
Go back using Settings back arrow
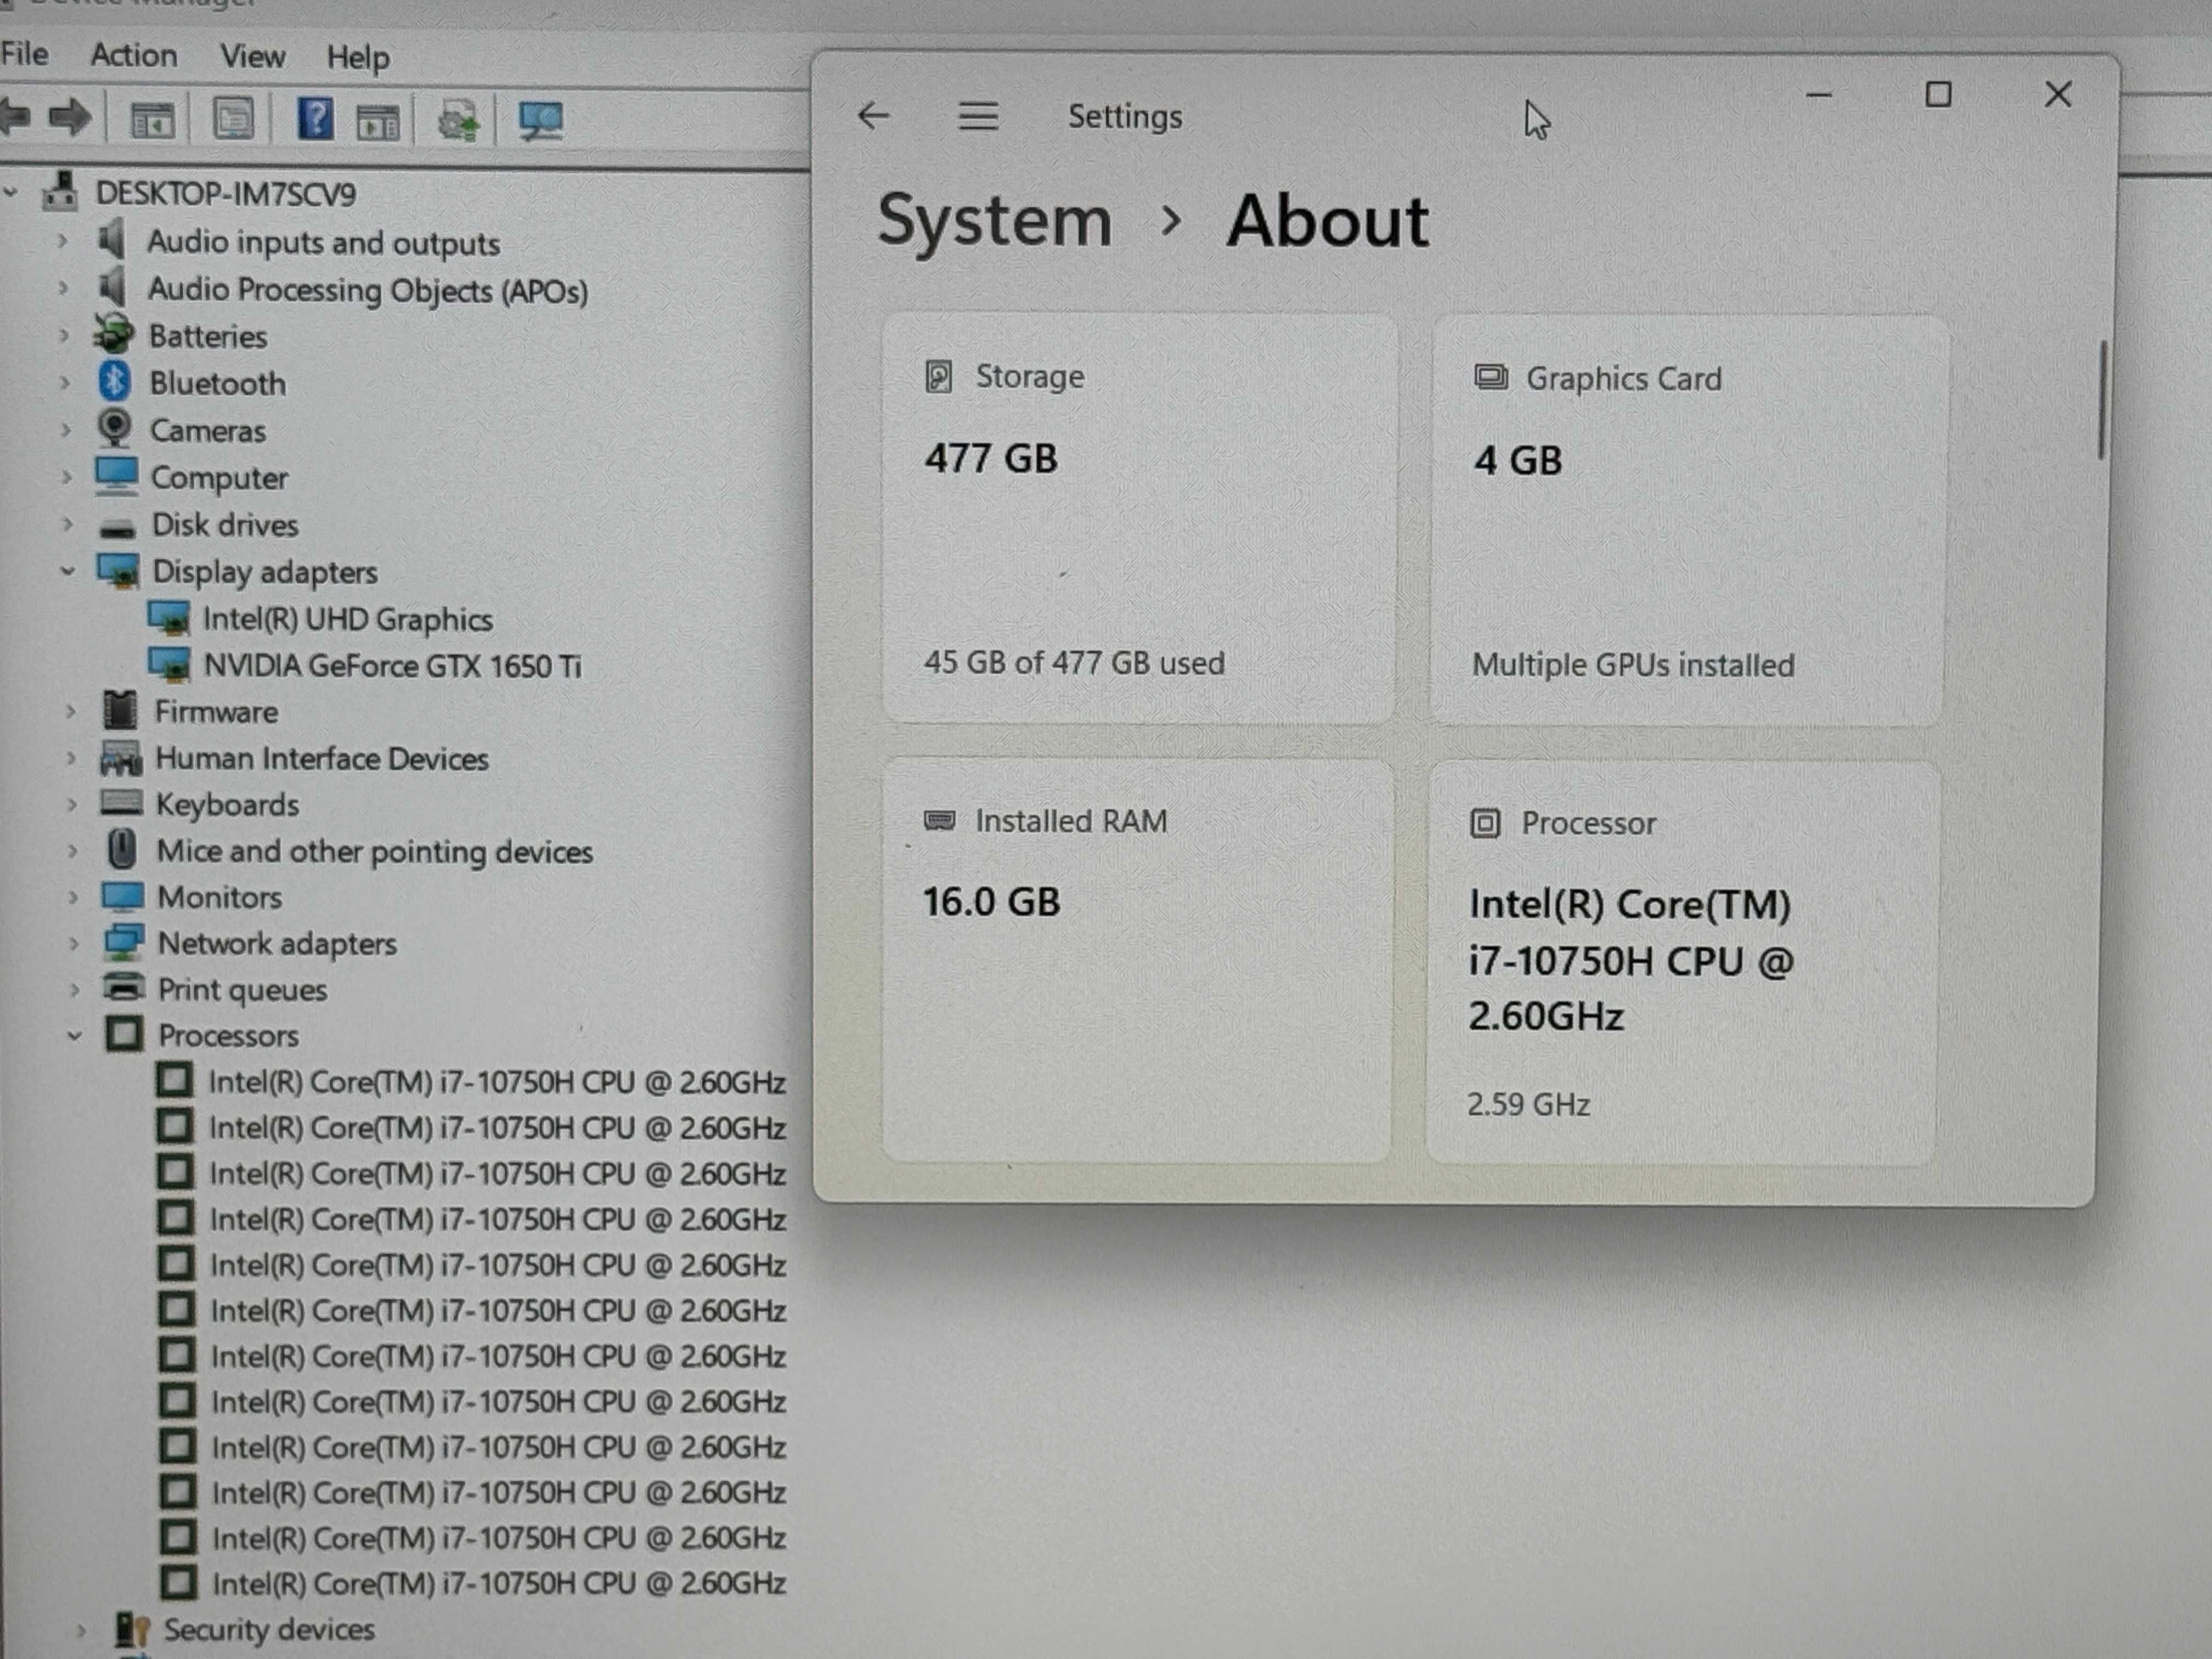point(874,116)
